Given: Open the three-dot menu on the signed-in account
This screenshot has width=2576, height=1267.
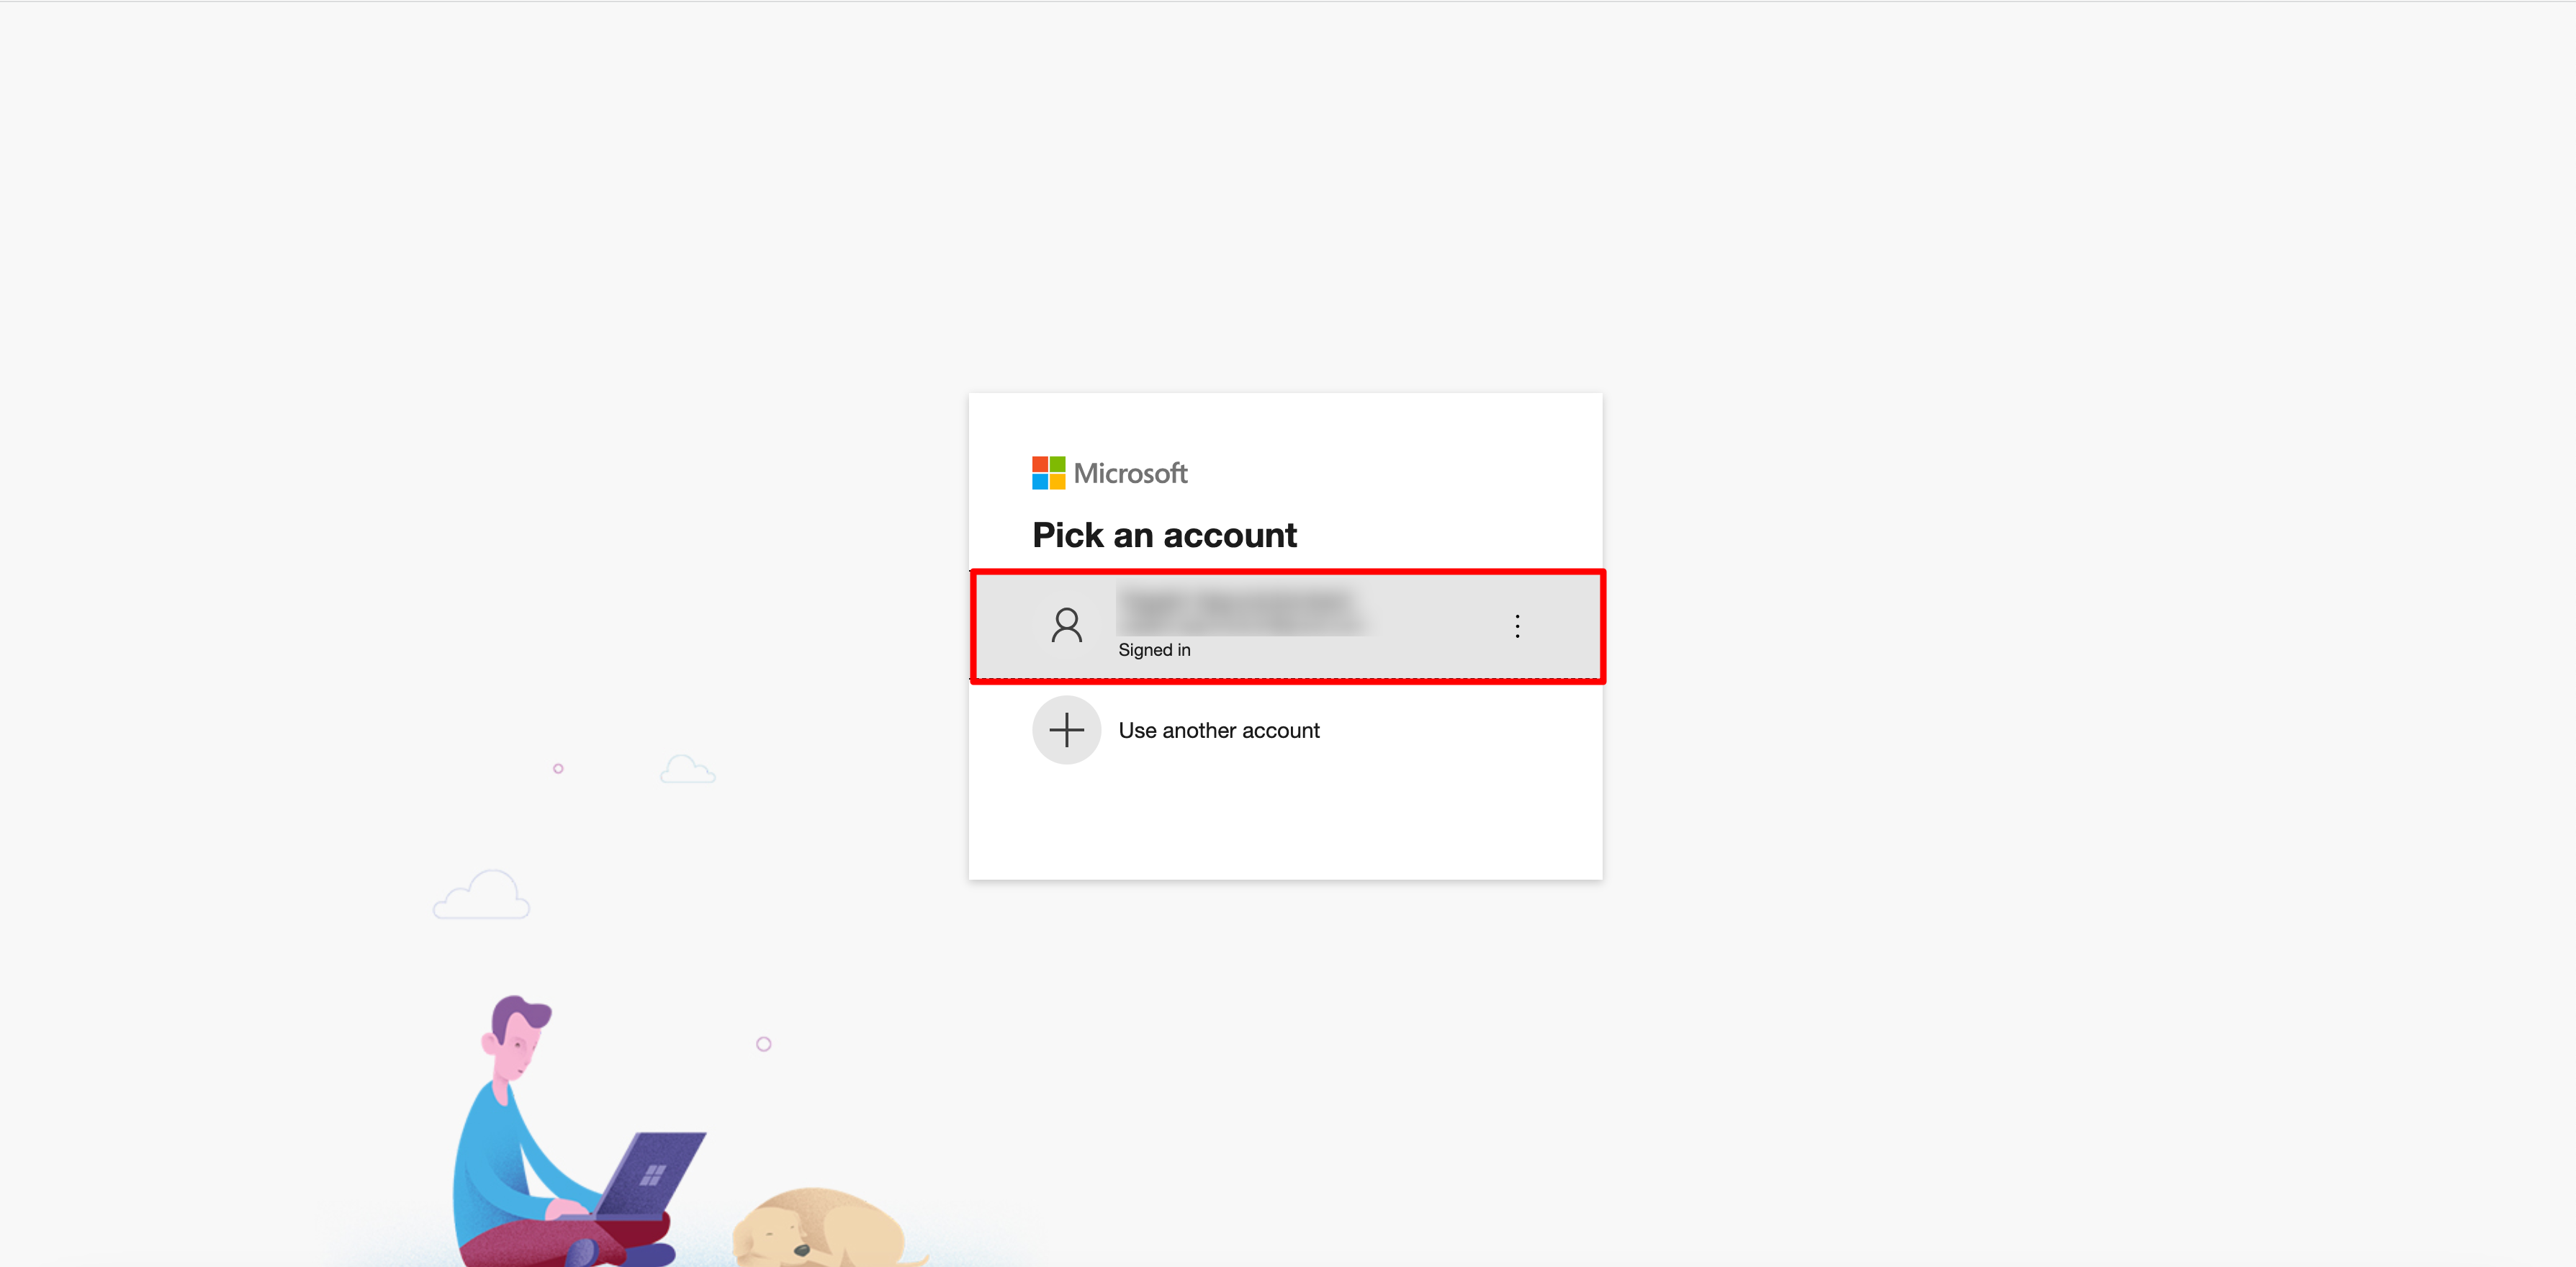Looking at the screenshot, I should point(1517,626).
